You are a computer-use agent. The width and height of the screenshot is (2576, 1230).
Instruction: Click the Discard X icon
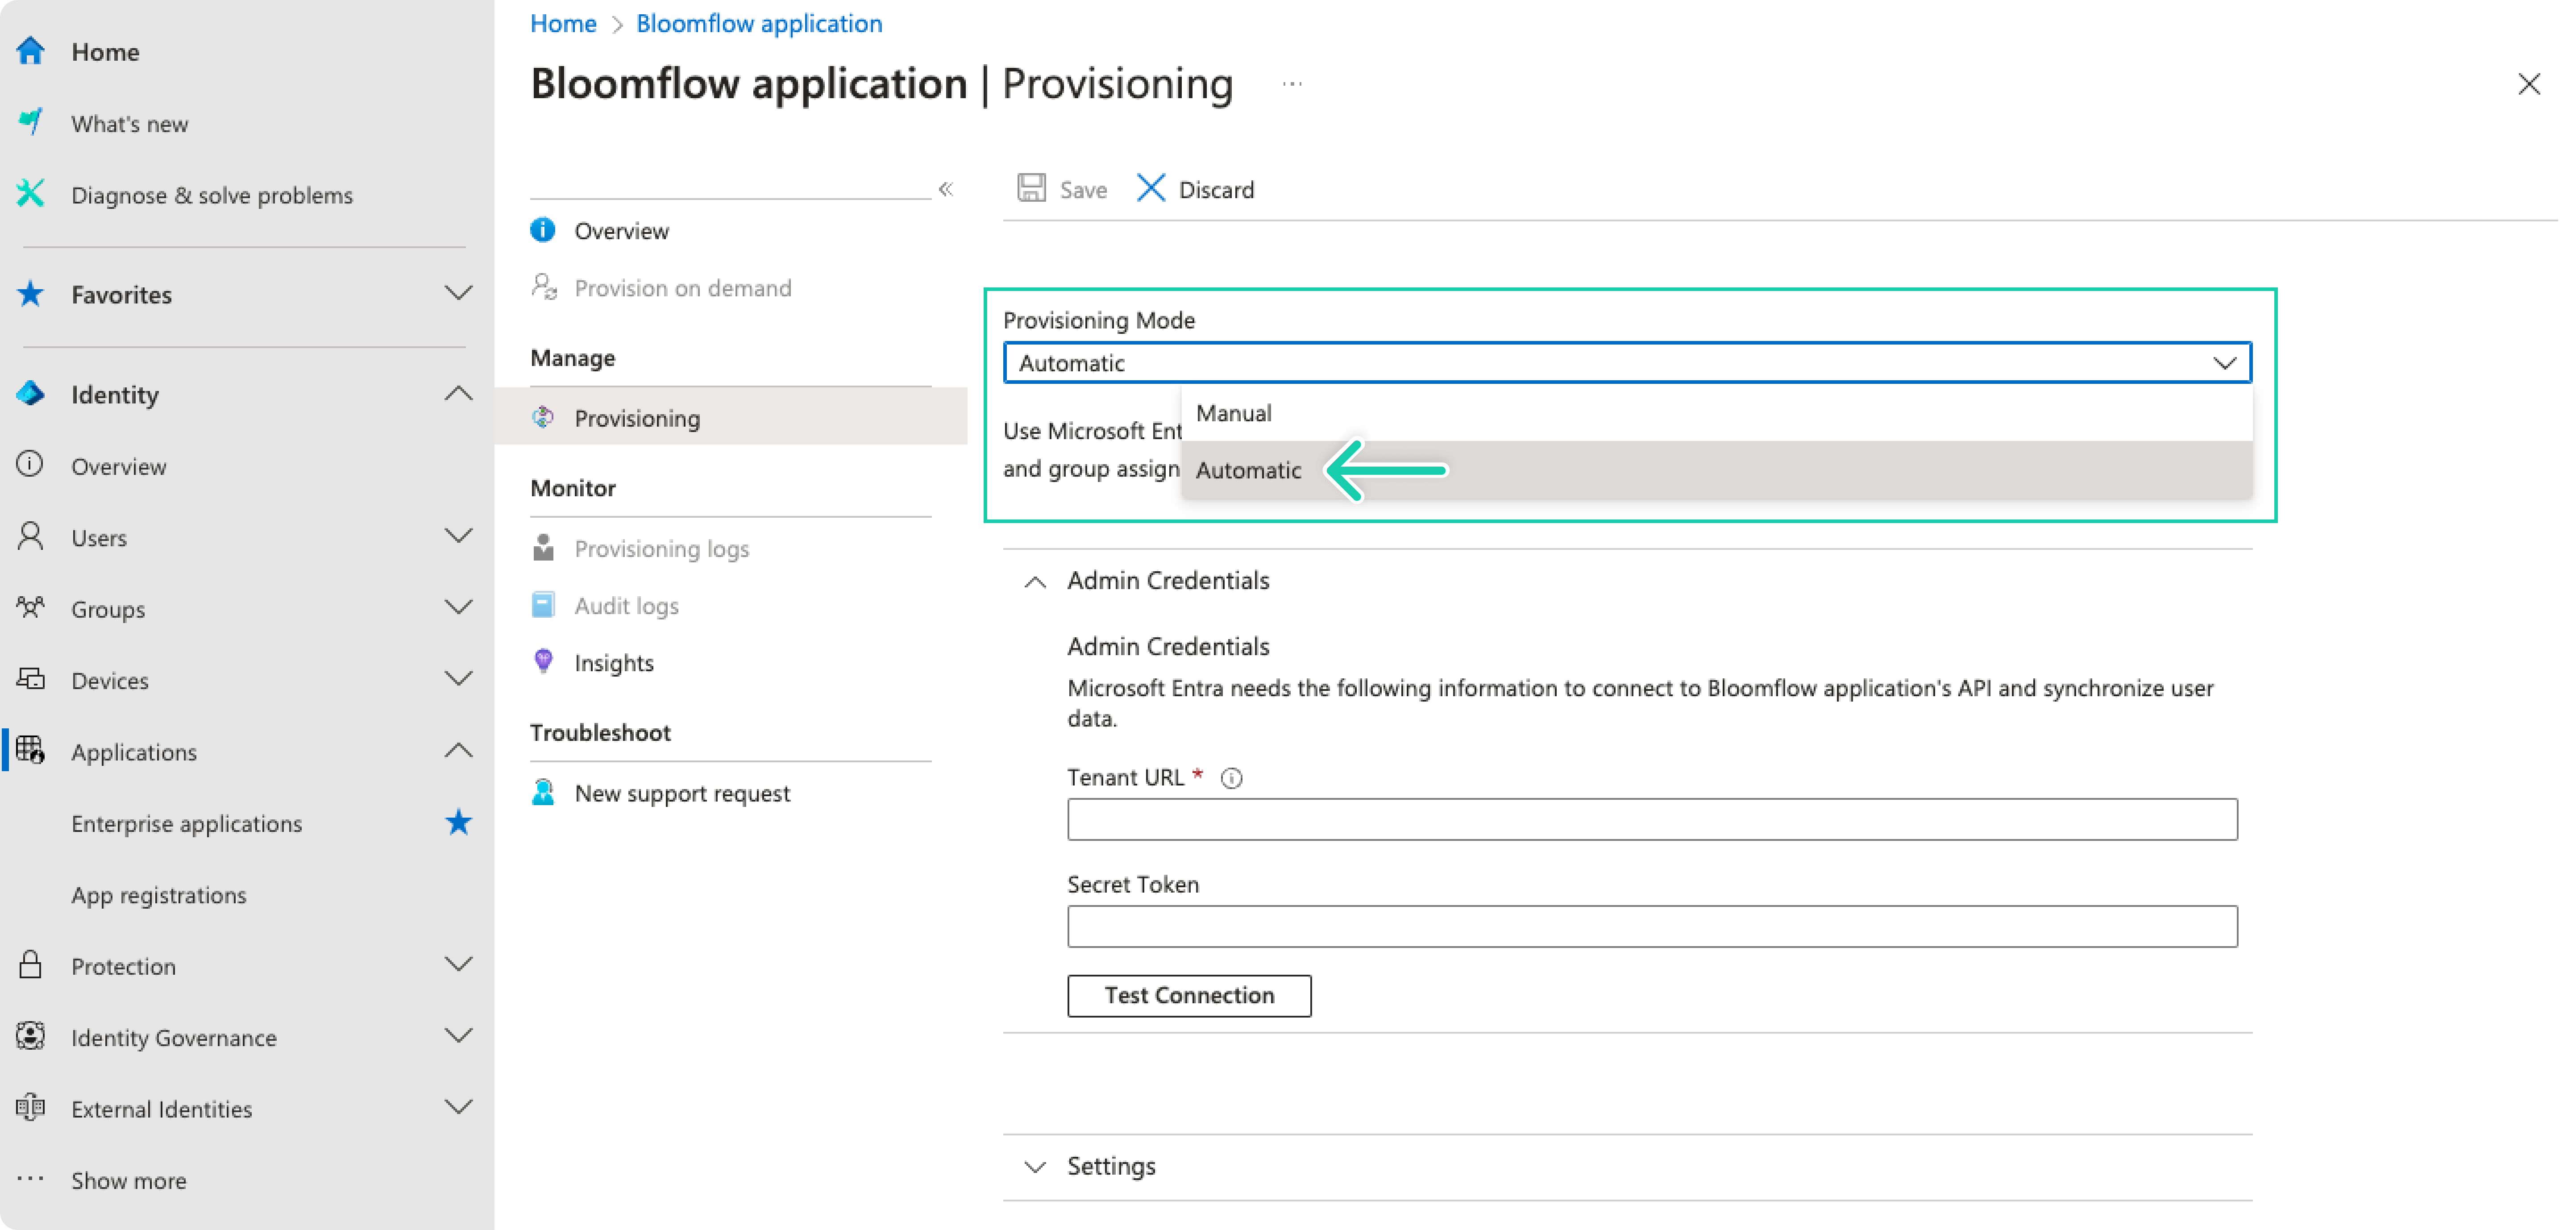click(x=1151, y=188)
